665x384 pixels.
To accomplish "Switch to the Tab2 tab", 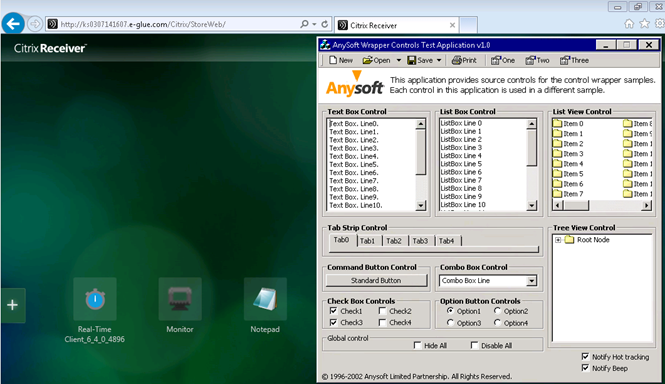I will coord(394,241).
